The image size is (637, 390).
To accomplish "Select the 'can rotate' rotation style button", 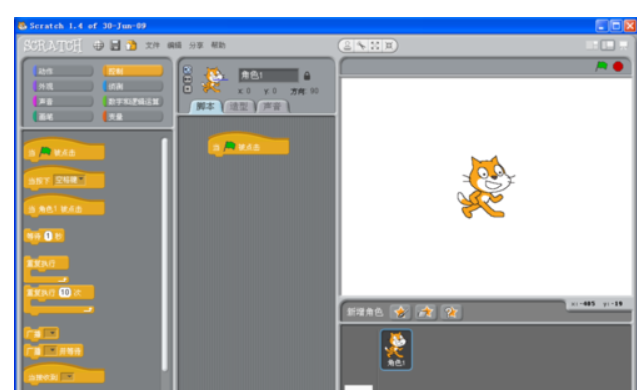I will click(x=187, y=69).
